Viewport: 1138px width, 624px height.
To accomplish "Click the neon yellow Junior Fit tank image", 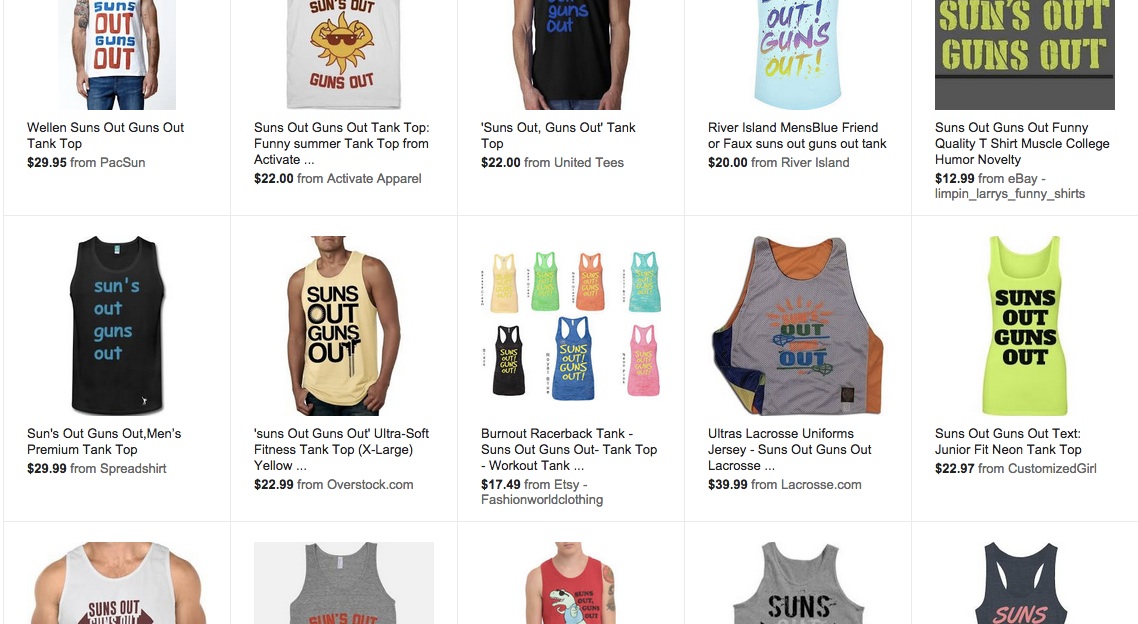I will coord(1025,325).
